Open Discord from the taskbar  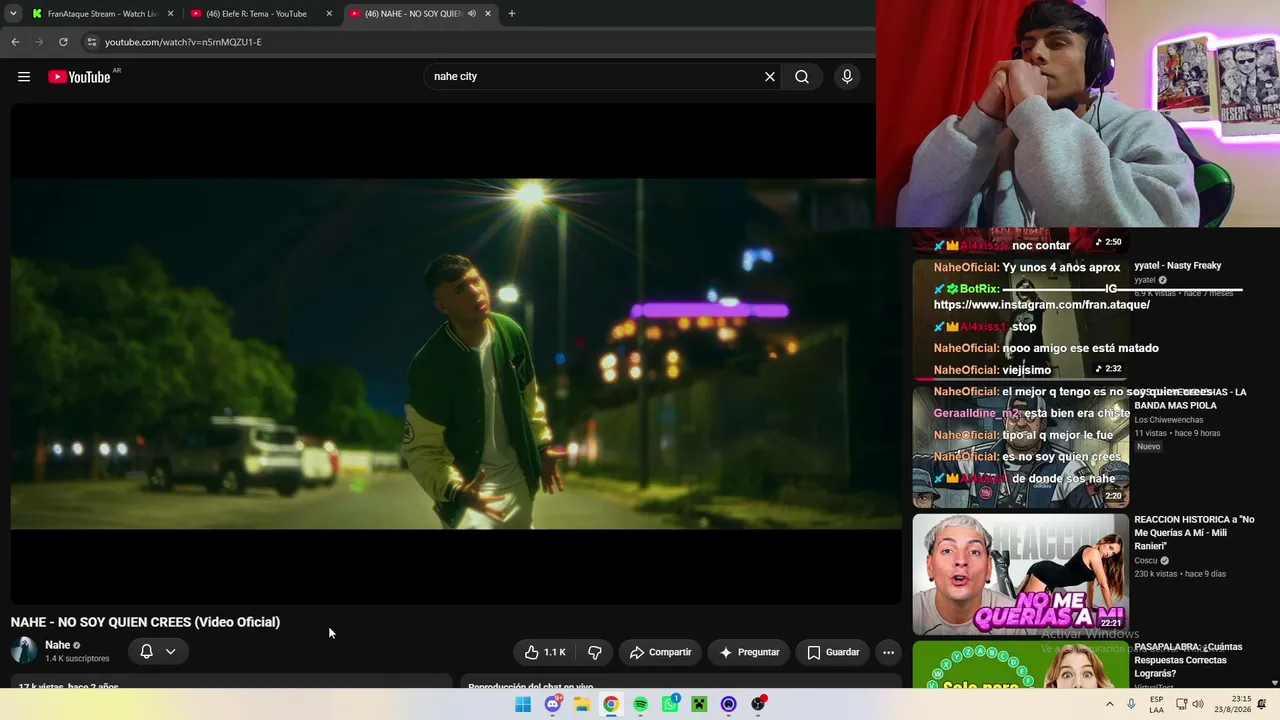(553, 704)
